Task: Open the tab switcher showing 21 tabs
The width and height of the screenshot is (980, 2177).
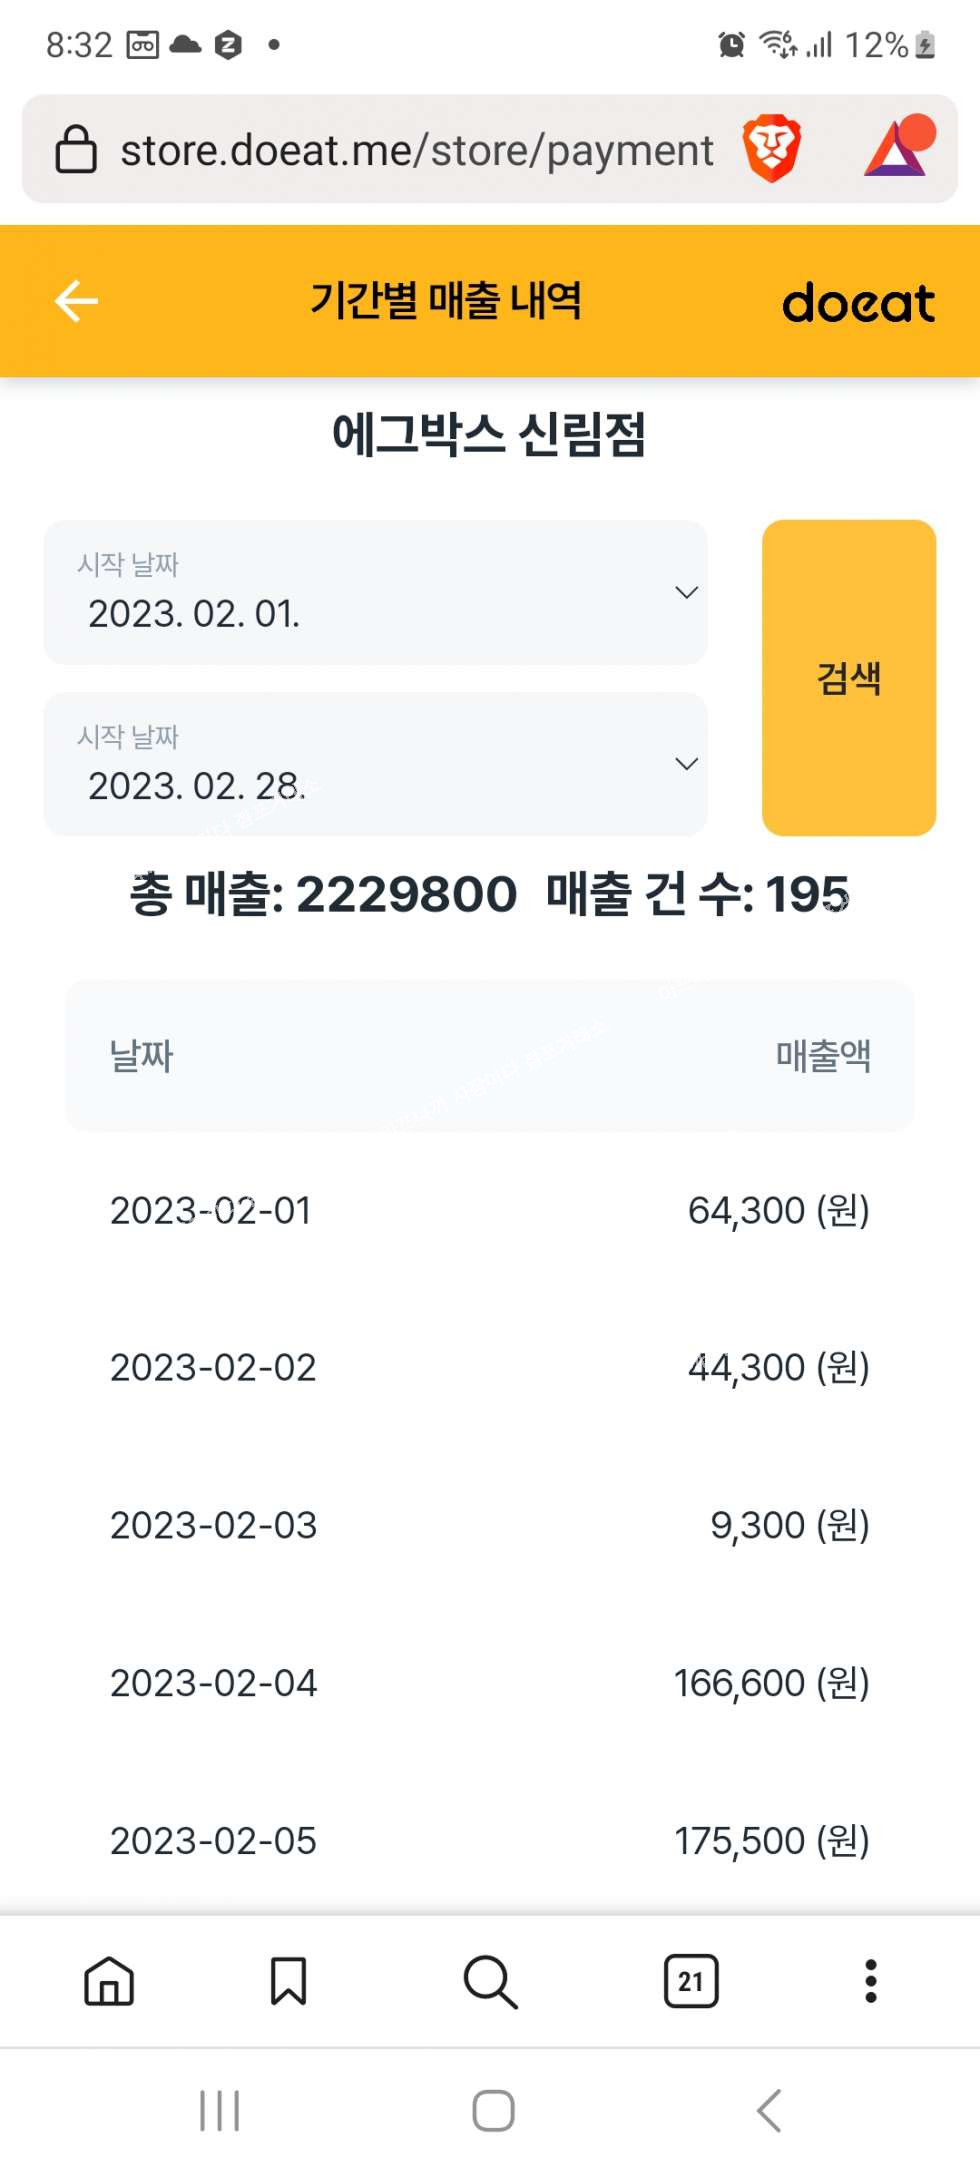Action: coord(691,1981)
